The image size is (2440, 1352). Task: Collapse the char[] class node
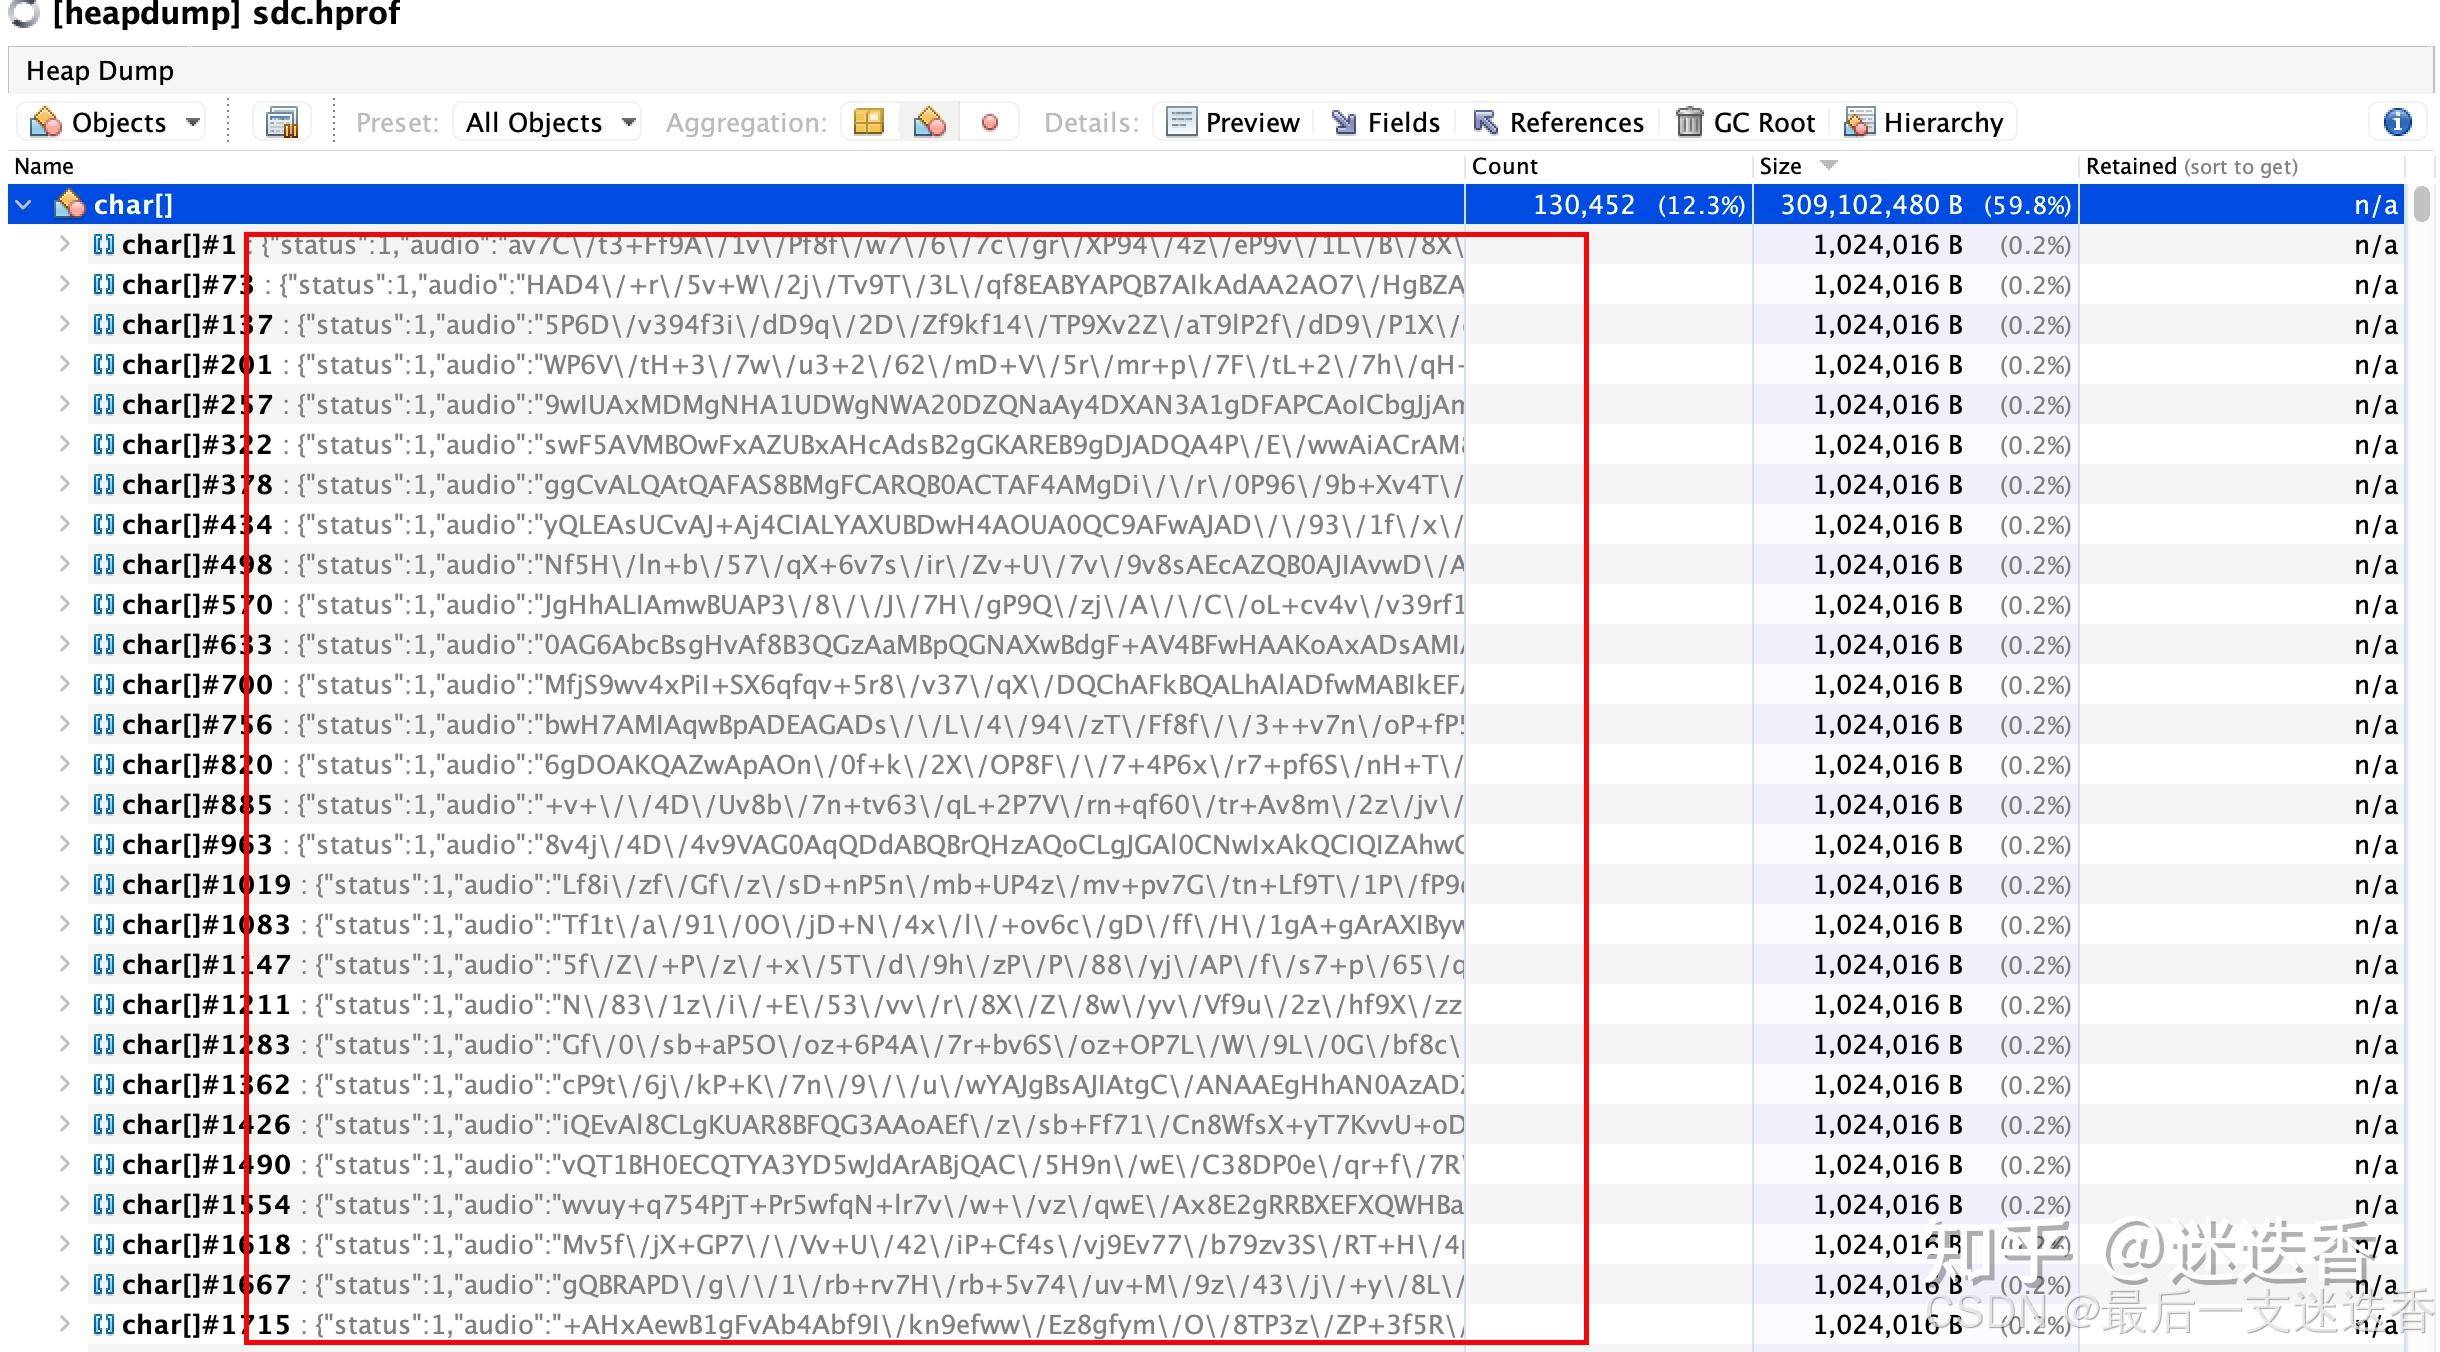(24, 205)
